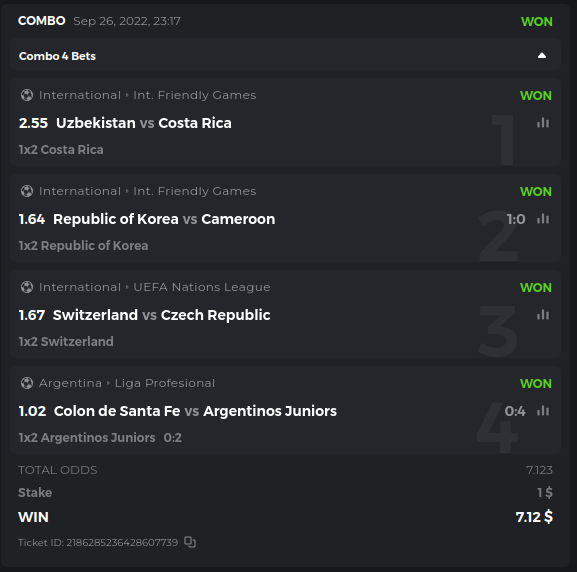
Task: Open the Switzerland vs Czech Republic match
Action: (x=162, y=315)
